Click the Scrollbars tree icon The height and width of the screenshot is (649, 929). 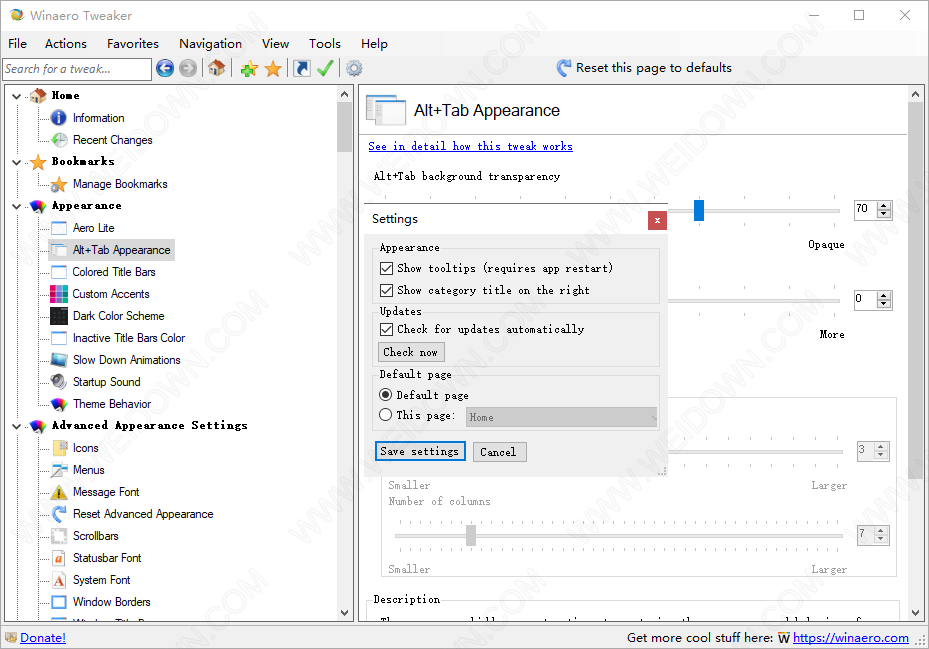(59, 536)
